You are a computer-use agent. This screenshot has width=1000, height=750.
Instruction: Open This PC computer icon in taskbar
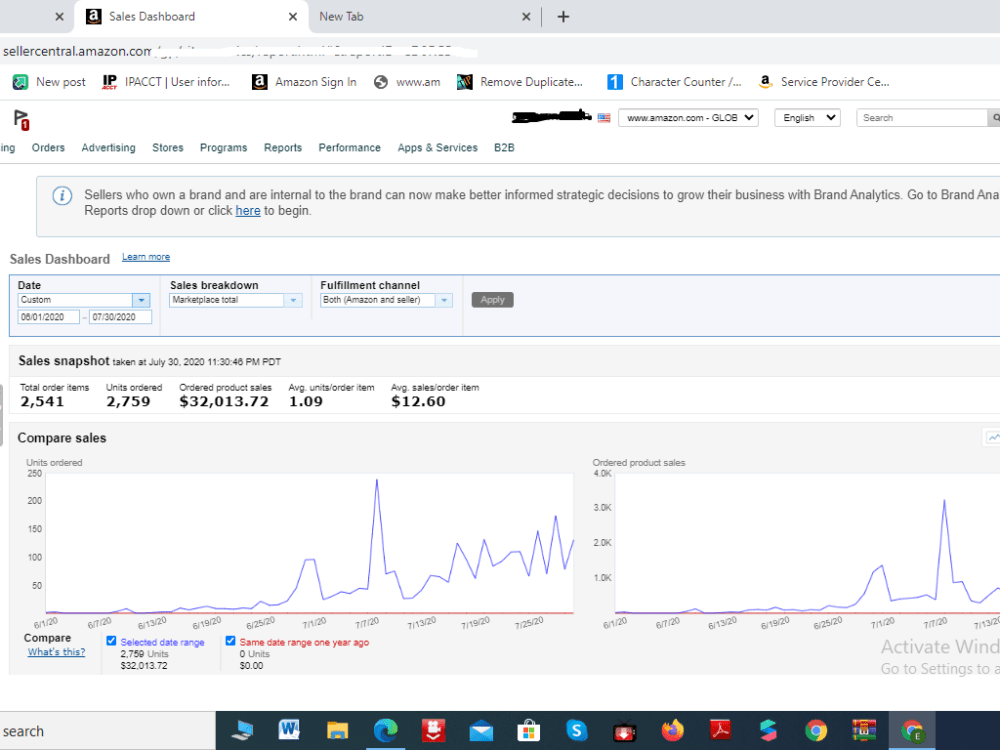(x=242, y=730)
